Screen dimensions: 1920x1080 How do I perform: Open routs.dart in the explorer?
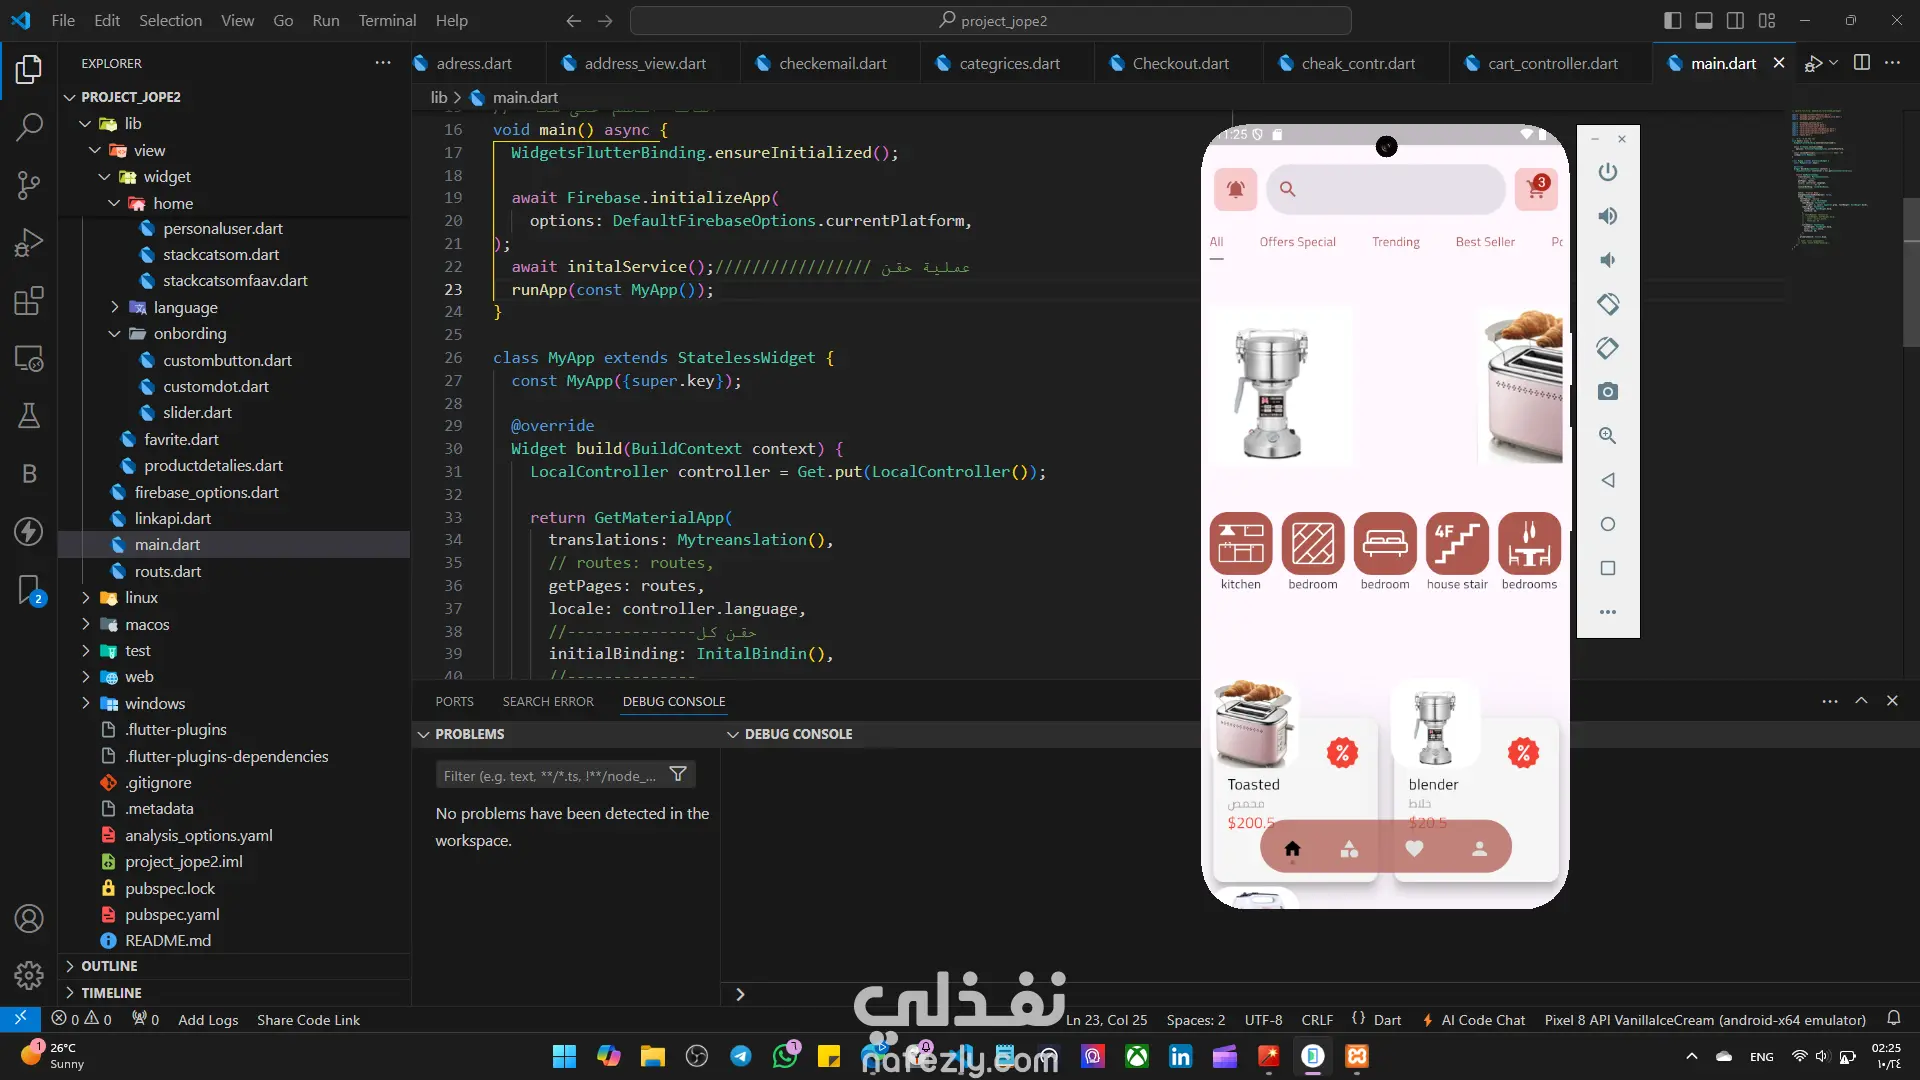tap(168, 571)
